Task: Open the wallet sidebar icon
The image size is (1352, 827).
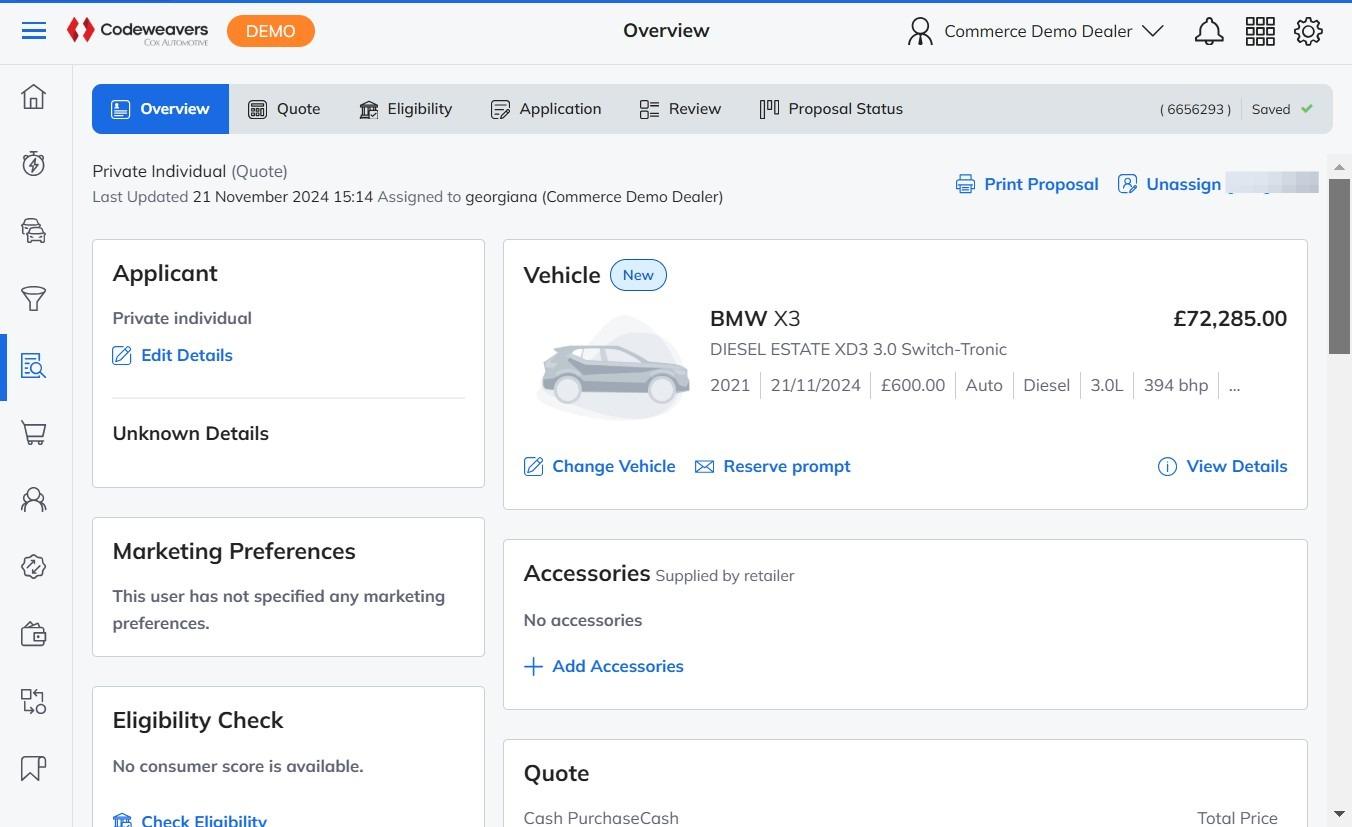Action: (x=34, y=635)
